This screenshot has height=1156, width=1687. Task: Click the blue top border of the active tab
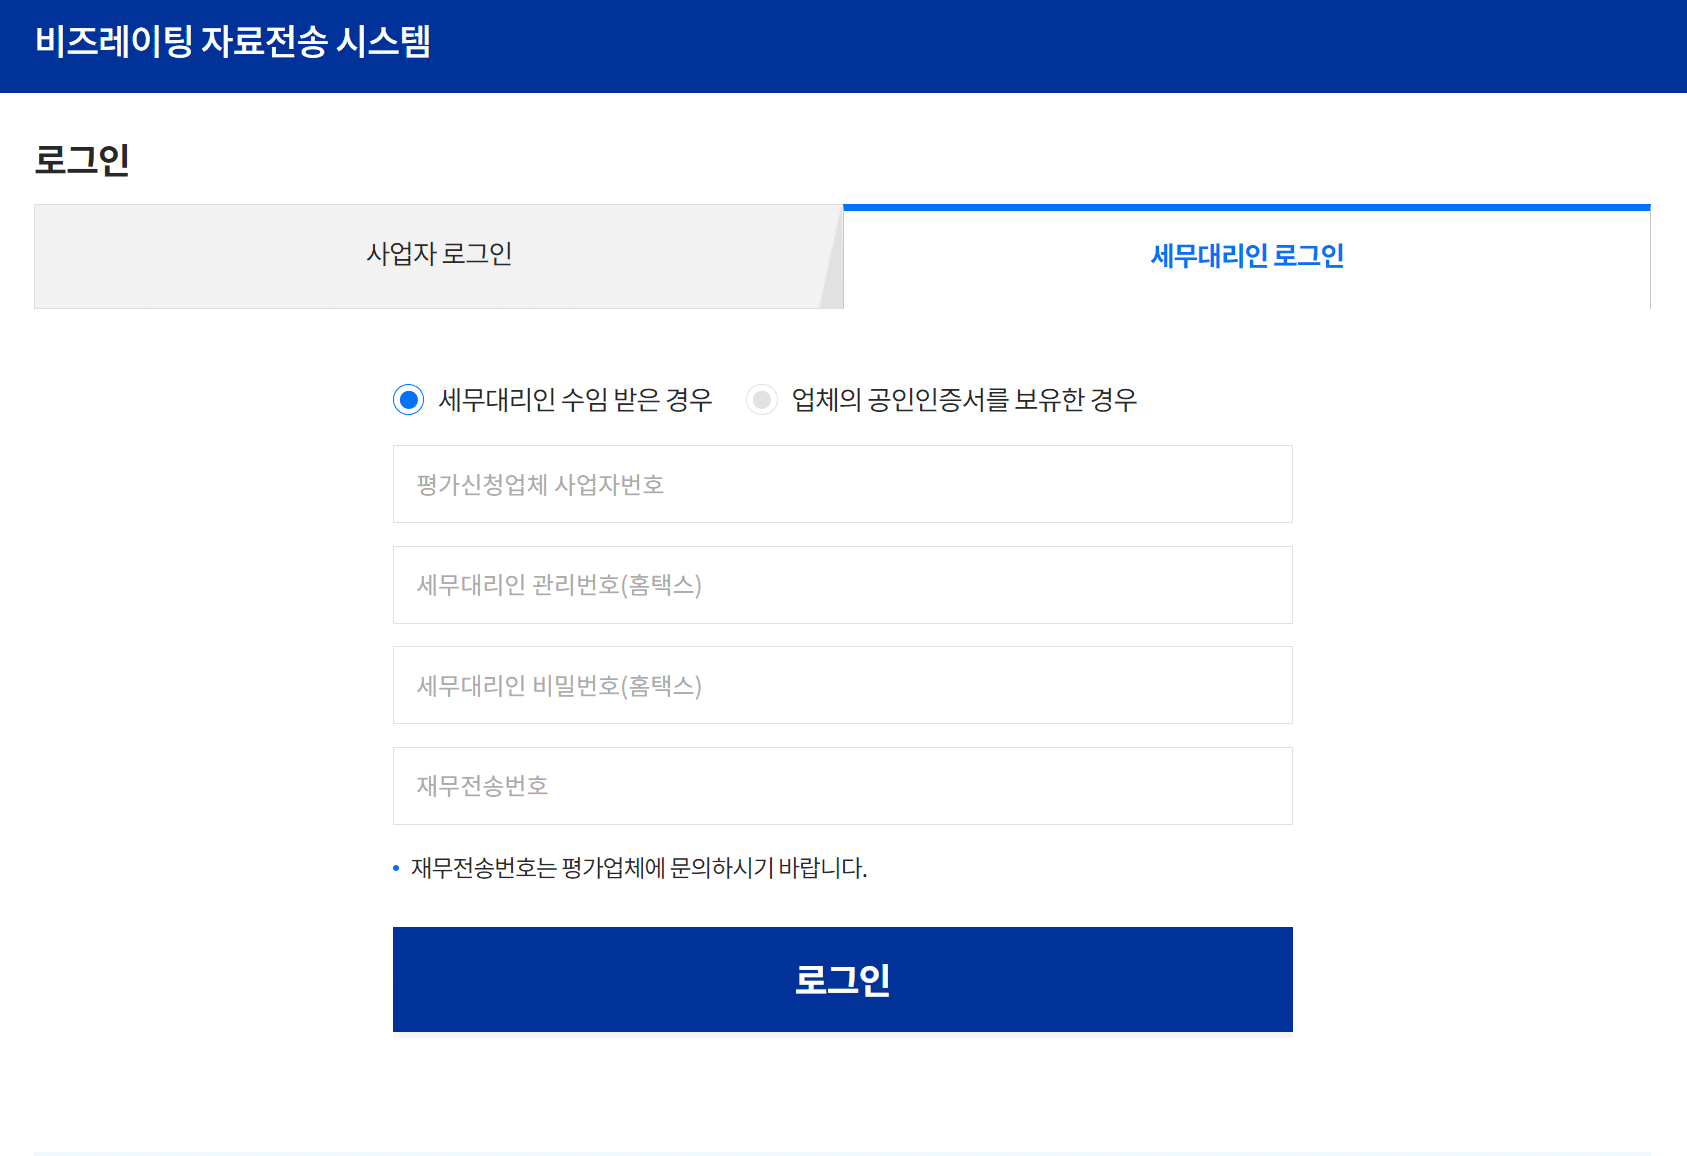[1246, 207]
